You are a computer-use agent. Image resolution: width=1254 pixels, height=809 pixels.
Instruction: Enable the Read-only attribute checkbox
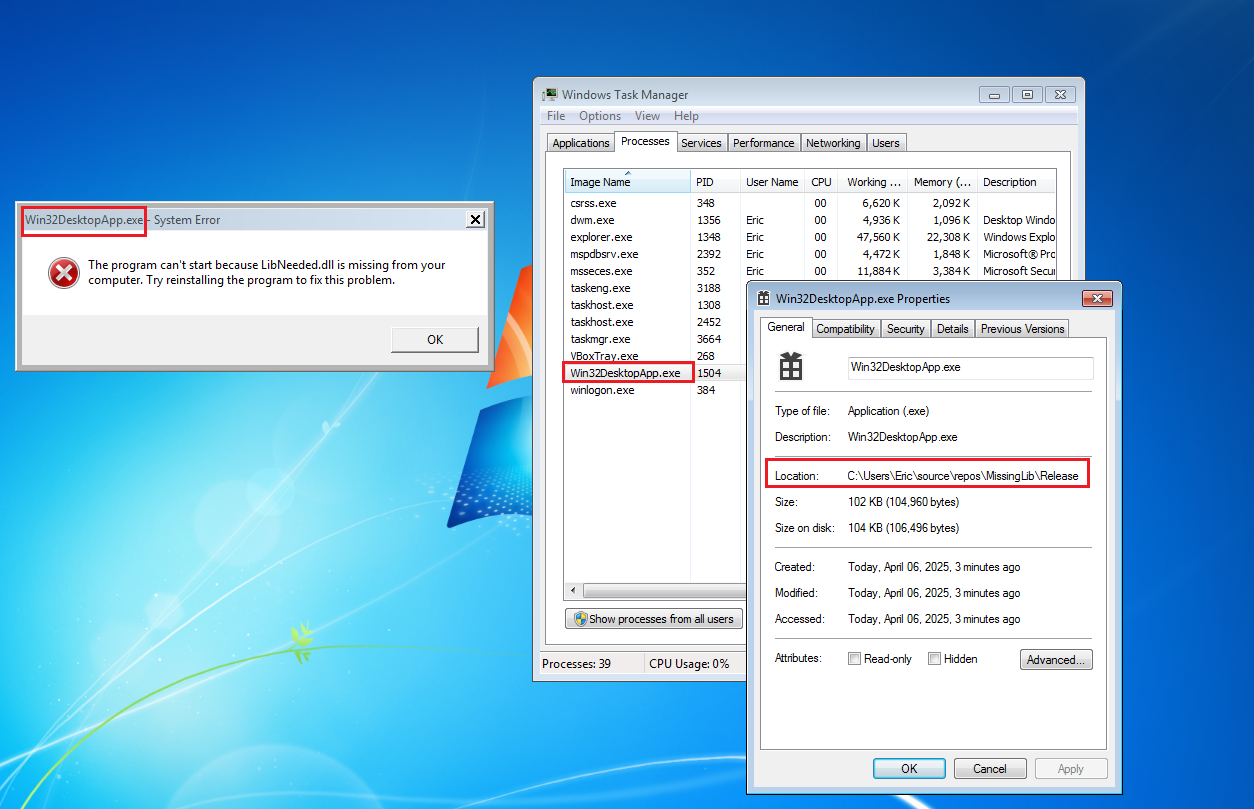854,659
